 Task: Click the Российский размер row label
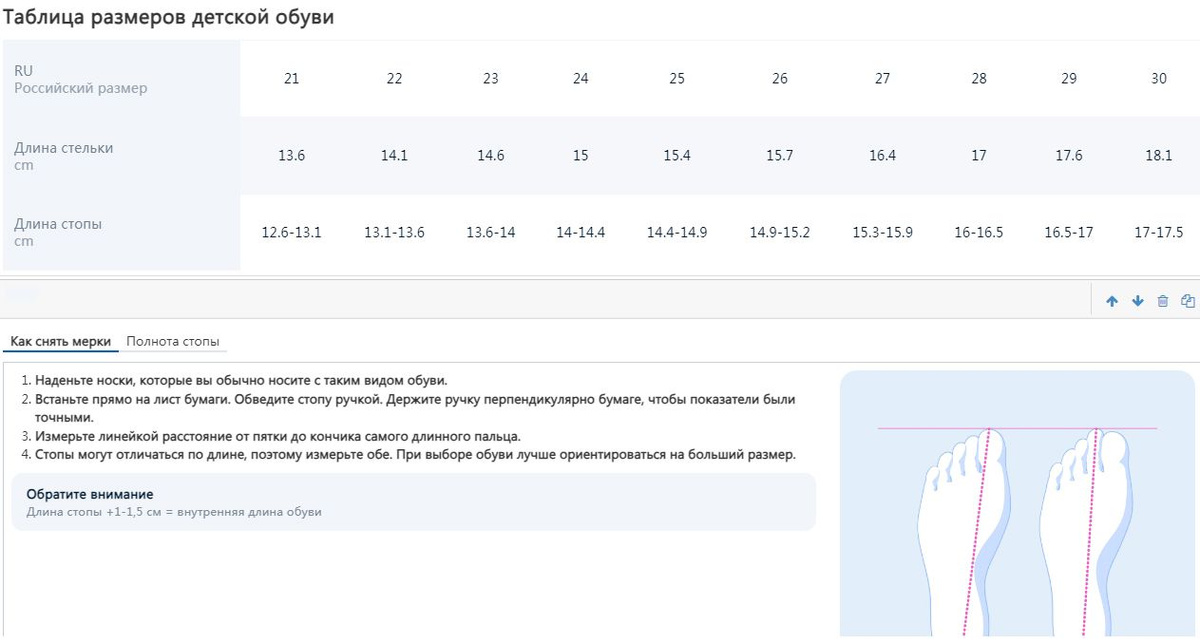[x=80, y=88]
